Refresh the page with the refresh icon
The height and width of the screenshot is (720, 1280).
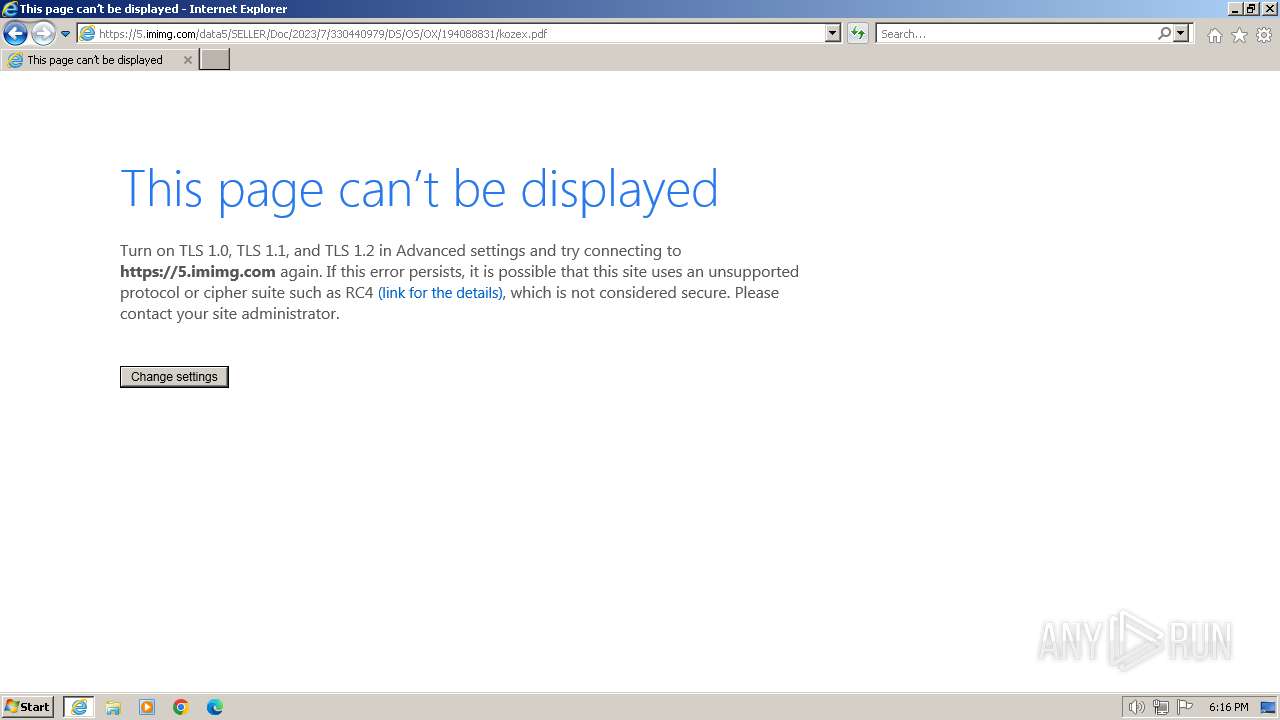[858, 33]
